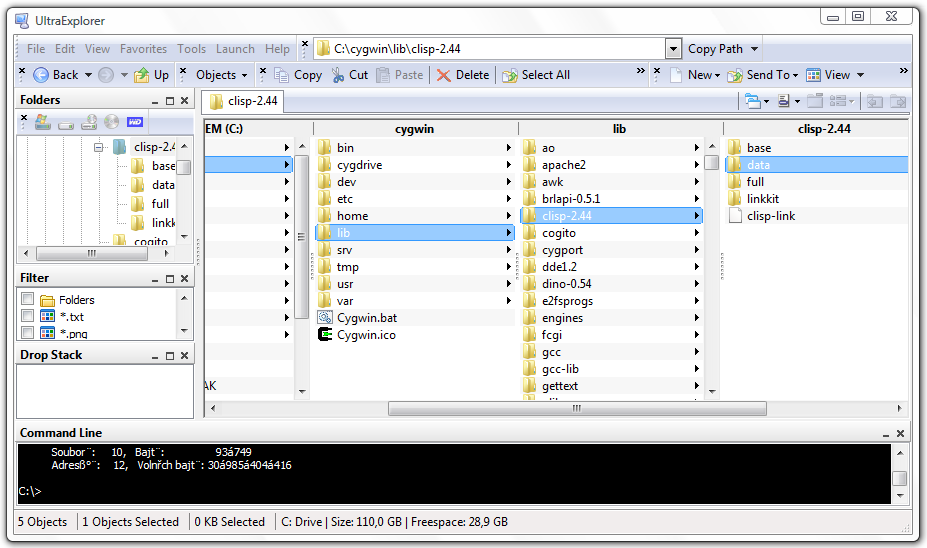927x548 pixels.
Task: Click the document list icon in tab bar
Action: 784,101
